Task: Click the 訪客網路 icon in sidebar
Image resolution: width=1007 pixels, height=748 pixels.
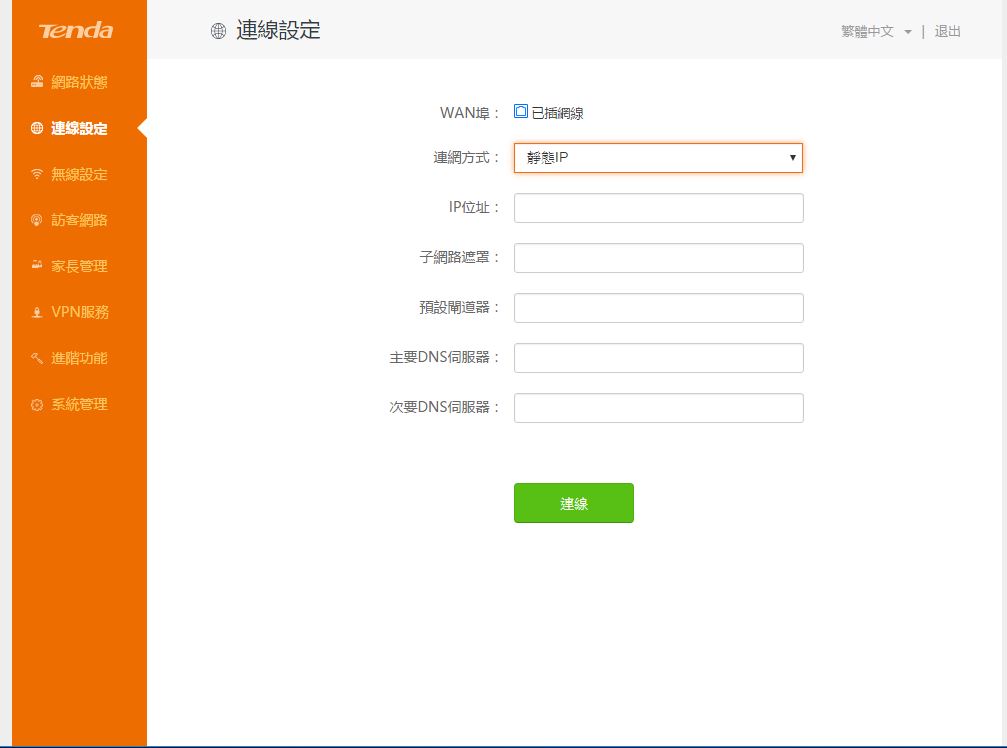Action: (x=37, y=220)
